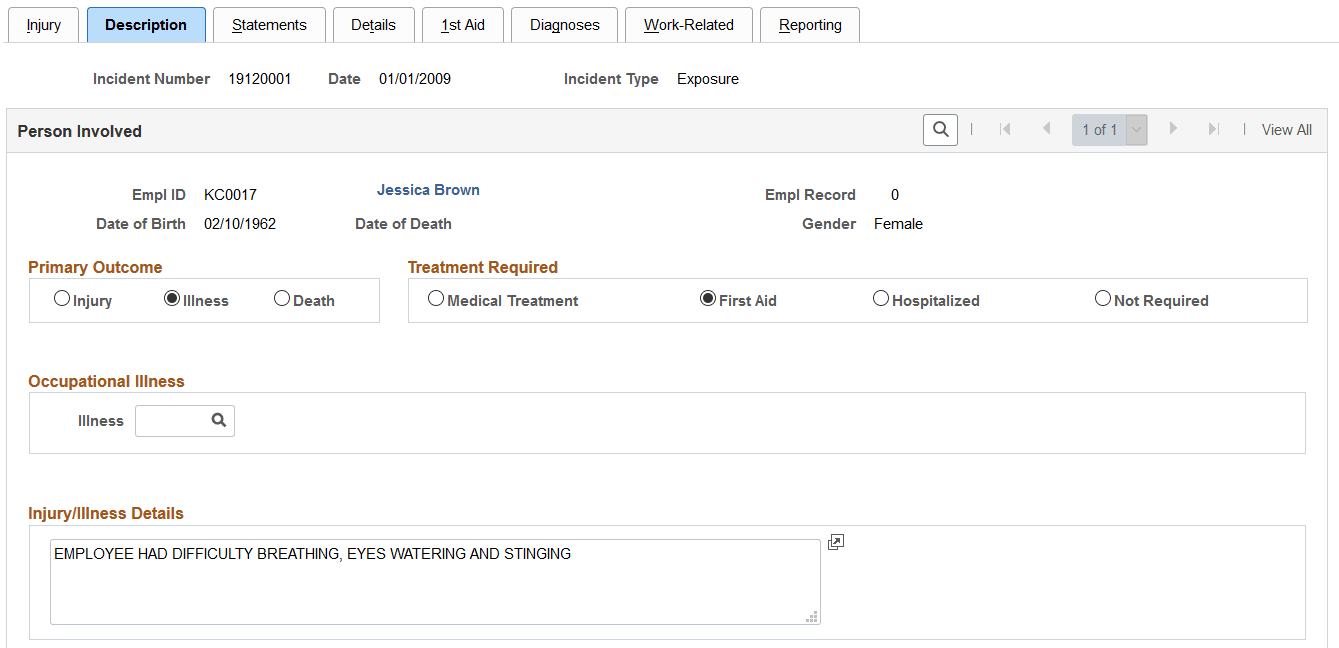Select Medical Treatment as treatment required

tap(435, 297)
